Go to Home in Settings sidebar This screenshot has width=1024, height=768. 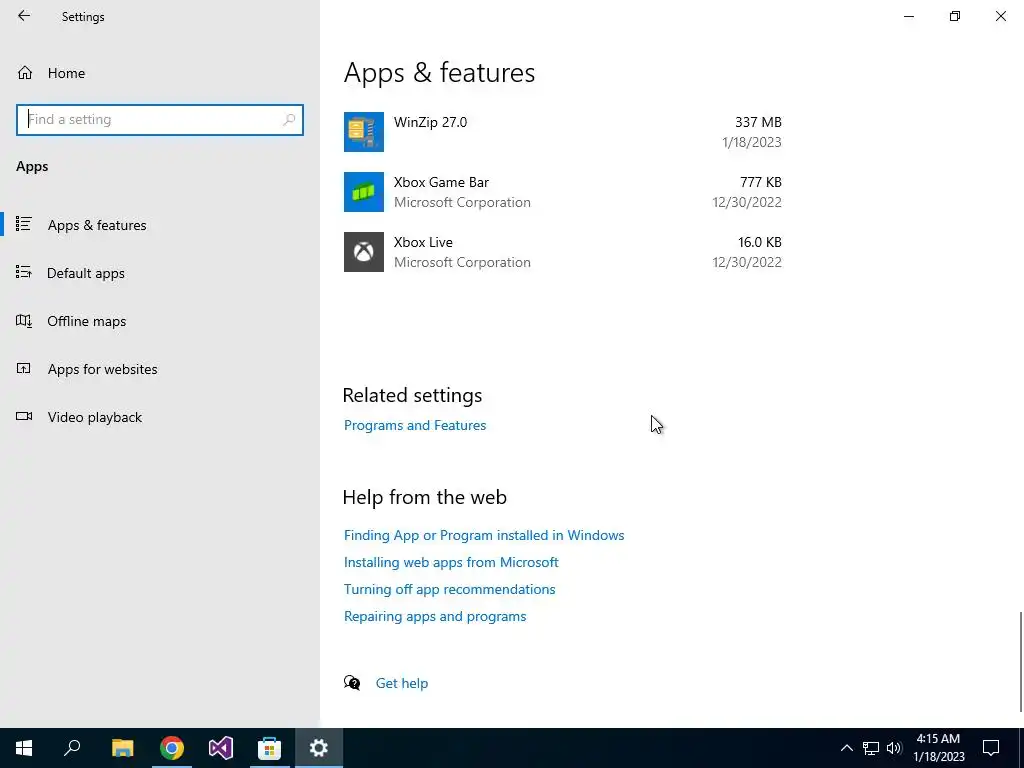pos(66,73)
